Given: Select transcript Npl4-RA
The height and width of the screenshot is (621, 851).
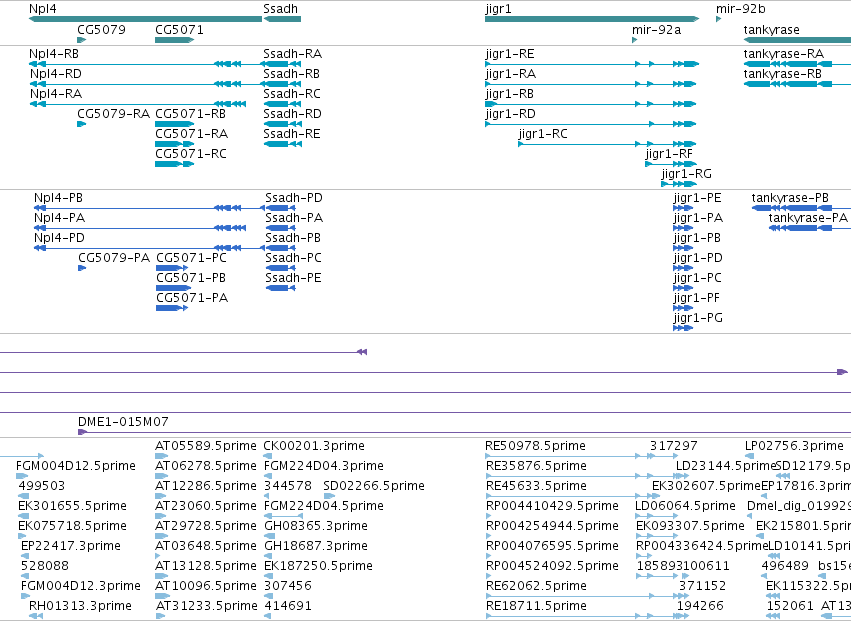Looking at the screenshot, I should 137,104.
